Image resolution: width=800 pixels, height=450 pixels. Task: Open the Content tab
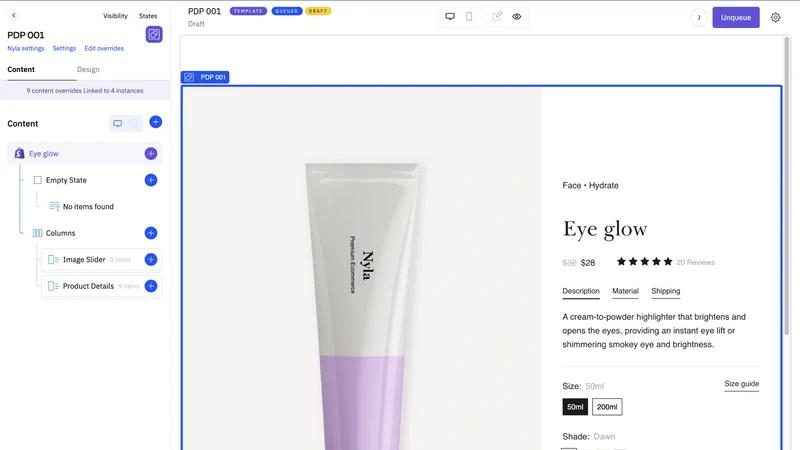pos(21,69)
